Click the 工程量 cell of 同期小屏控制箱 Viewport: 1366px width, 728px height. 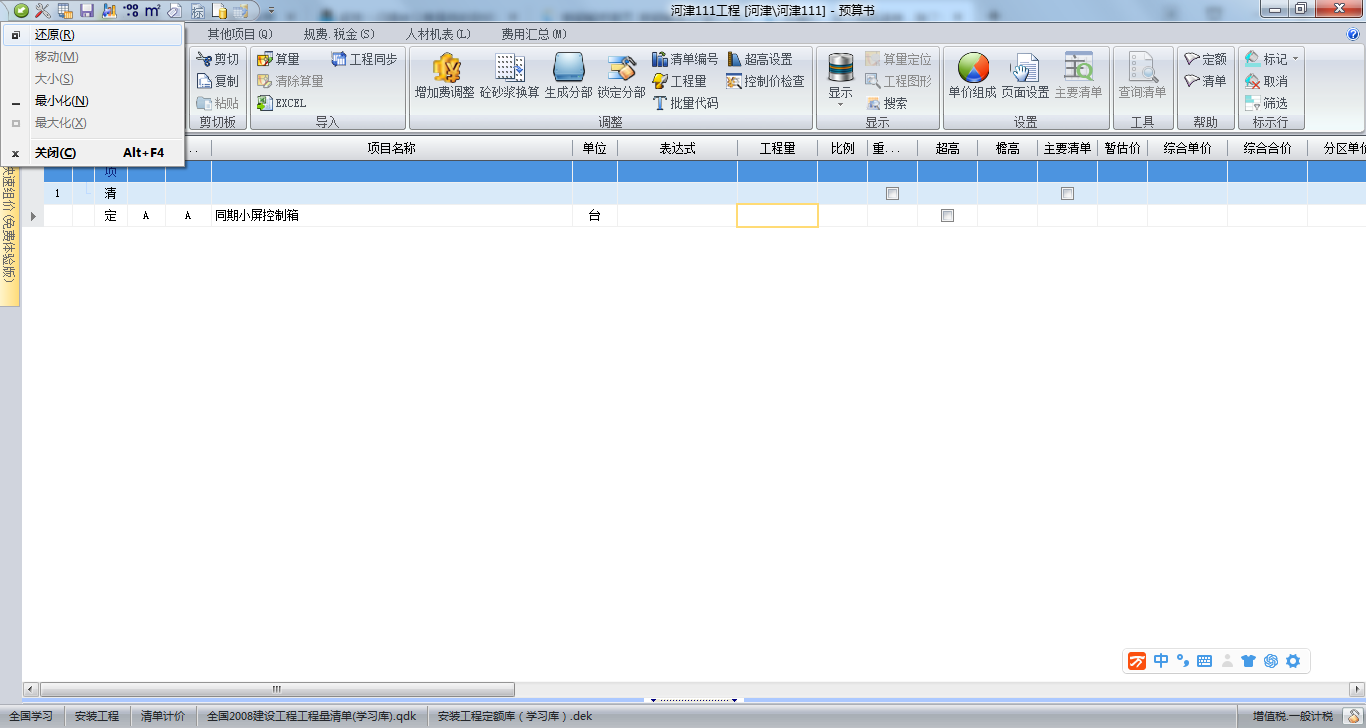coord(777,216)
